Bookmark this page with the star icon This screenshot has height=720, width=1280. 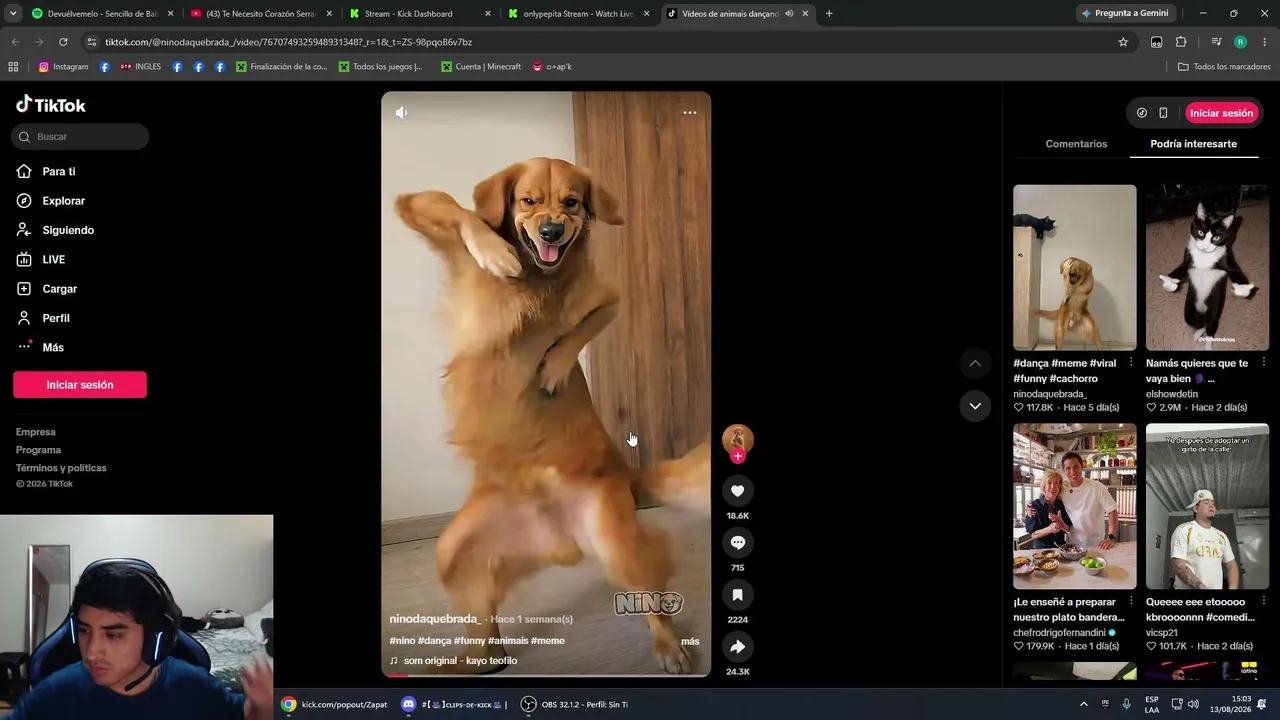(x=1123, y=42)
